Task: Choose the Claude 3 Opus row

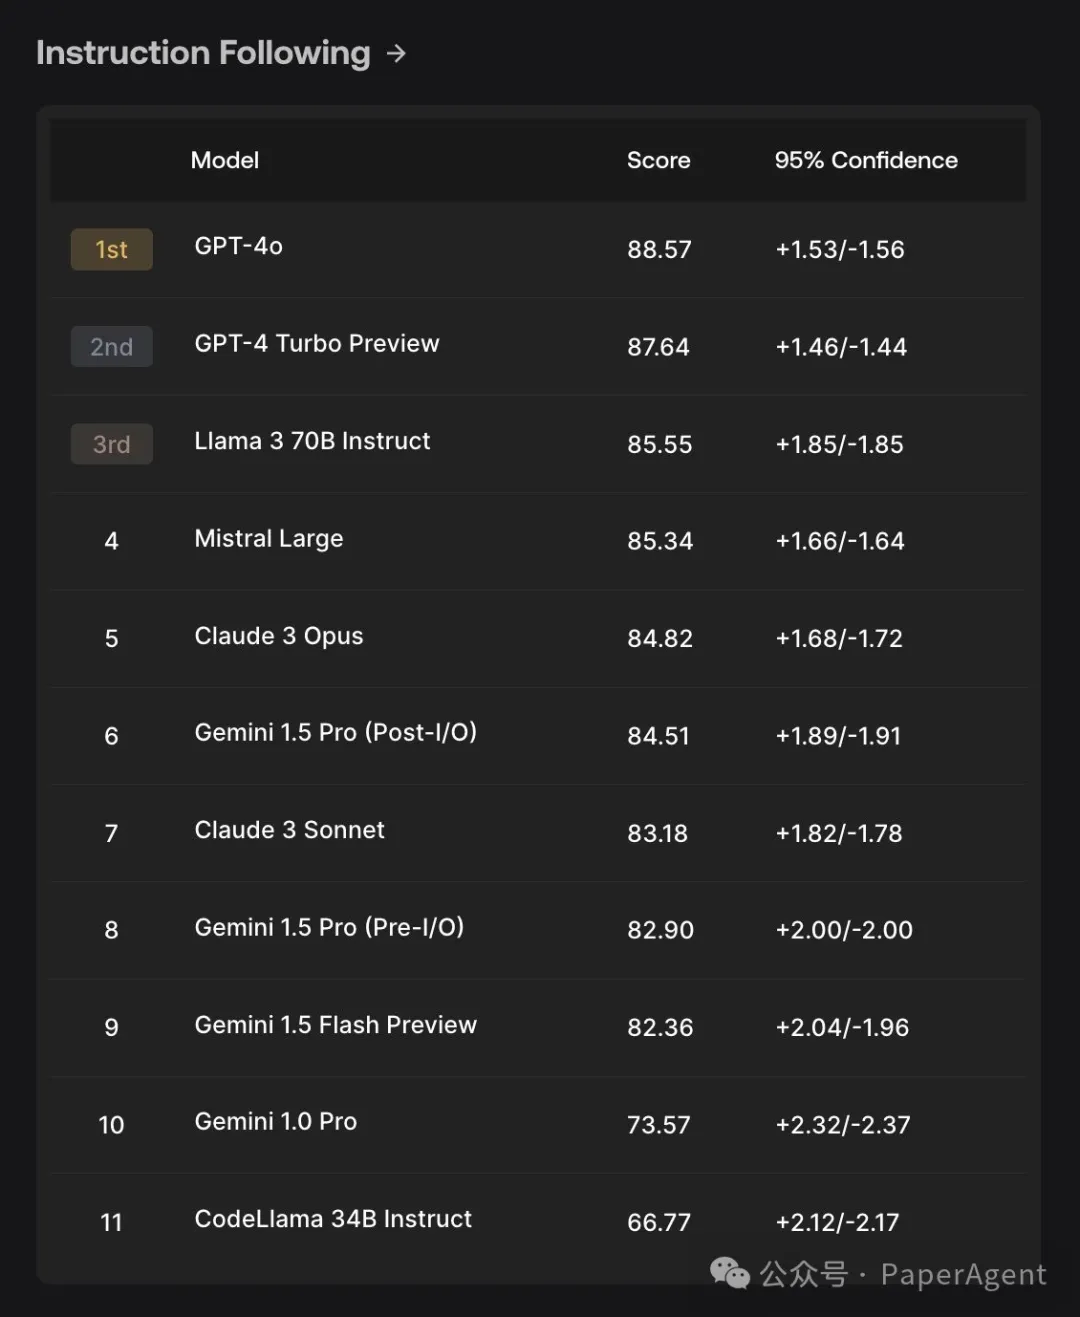Action: [x=539, y=638]
